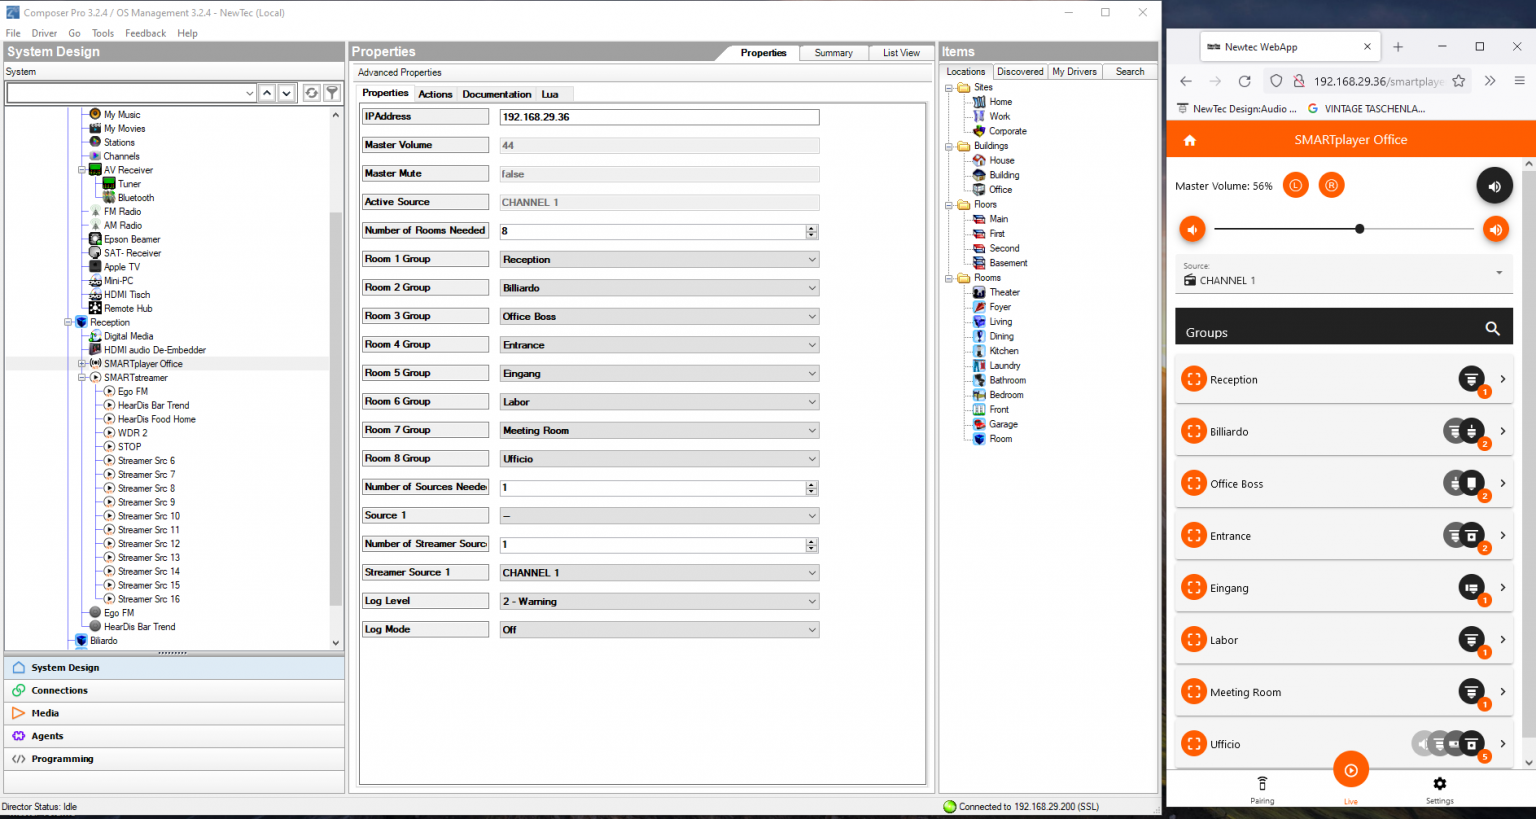Toggle the L channel button
This screenshot has height=819, width=1536.
tap(1296, 185)
